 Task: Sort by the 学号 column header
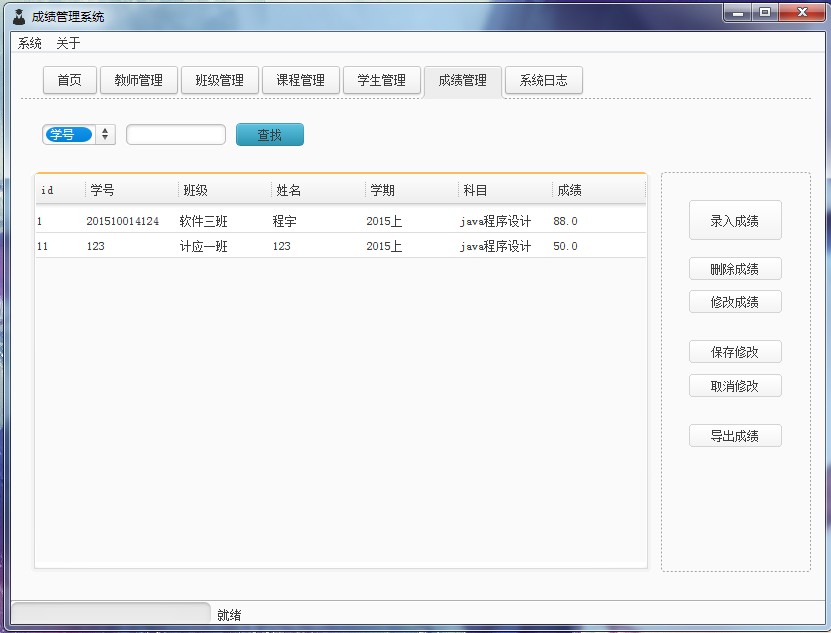pos(131,190)
